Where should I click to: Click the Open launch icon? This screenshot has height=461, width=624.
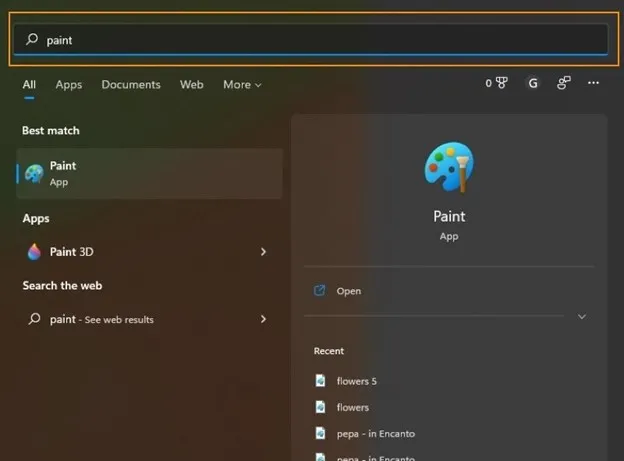pos(320,291)
